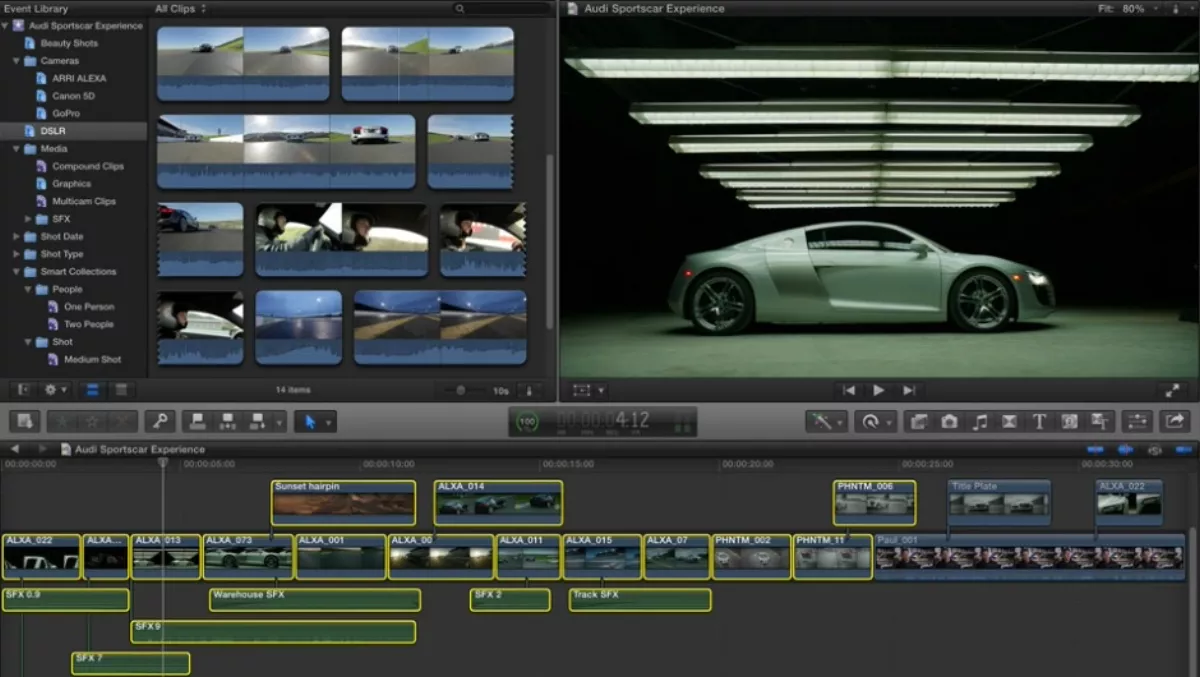
Task: Click the Import Media toolbar icon
Action: (x=27, y=421)
